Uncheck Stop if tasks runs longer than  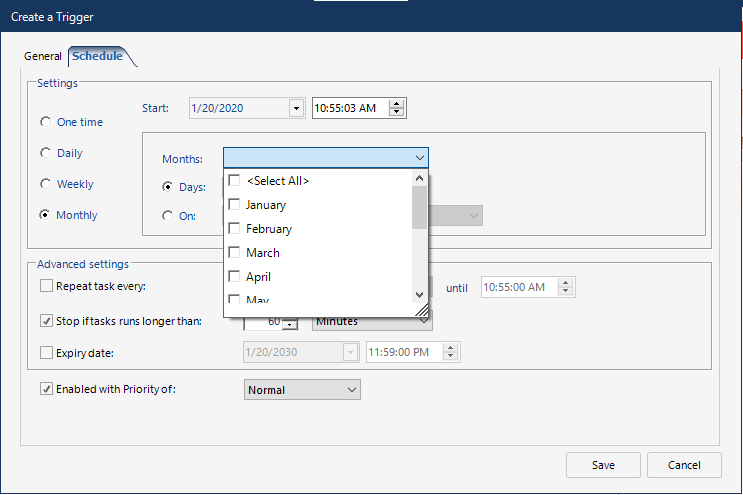47,321
